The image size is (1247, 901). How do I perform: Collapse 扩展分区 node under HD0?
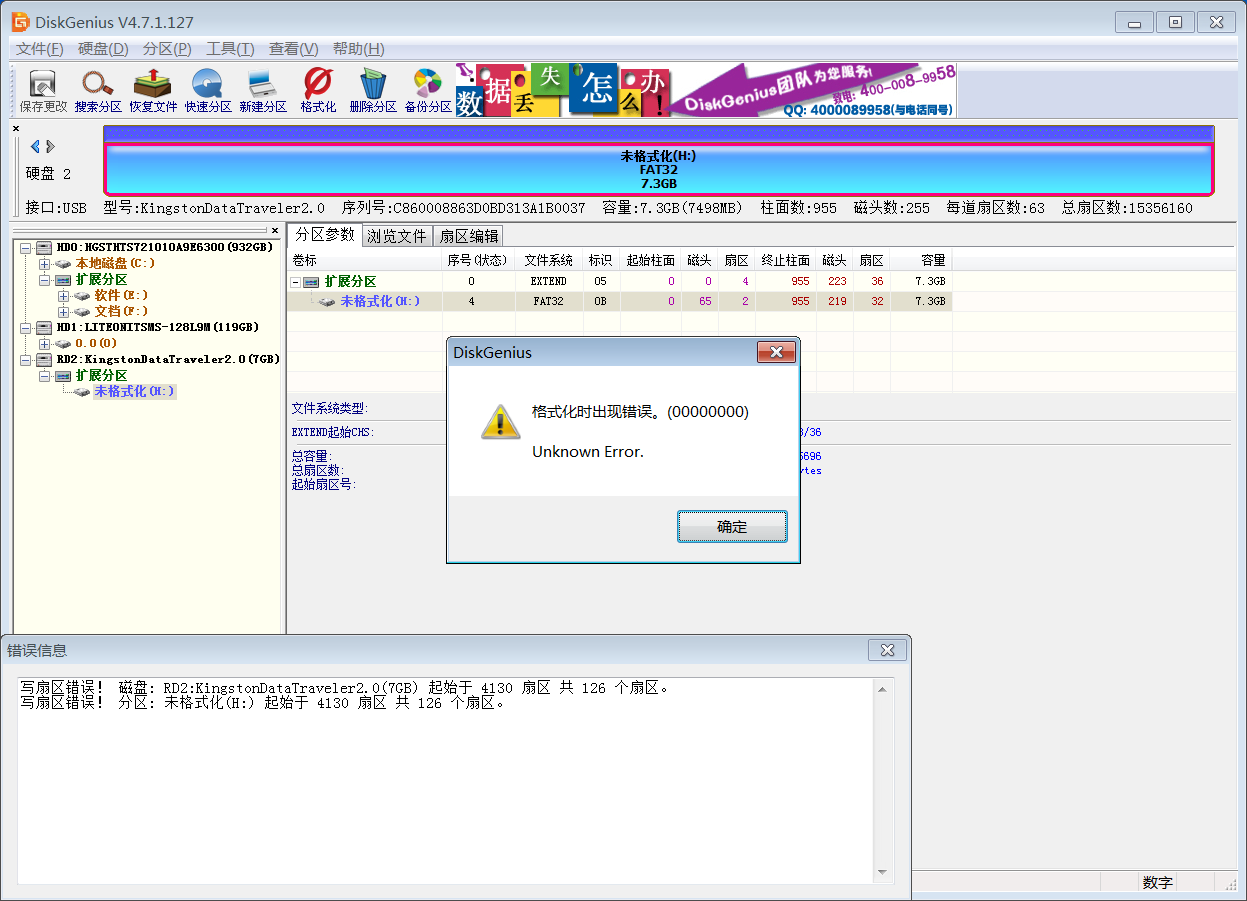coord(44,279)
